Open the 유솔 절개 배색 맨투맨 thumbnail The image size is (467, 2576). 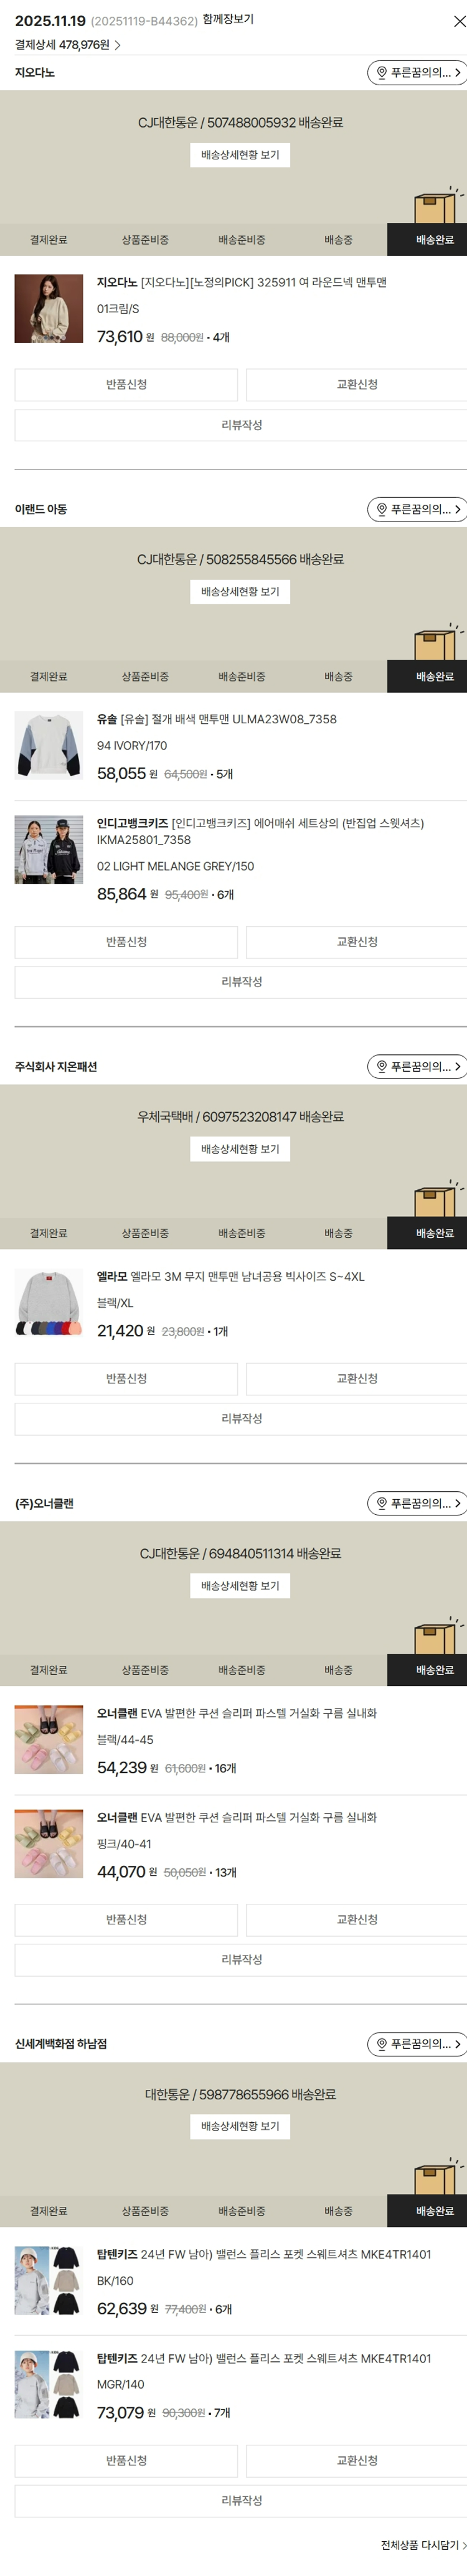[x=49, y=745]
